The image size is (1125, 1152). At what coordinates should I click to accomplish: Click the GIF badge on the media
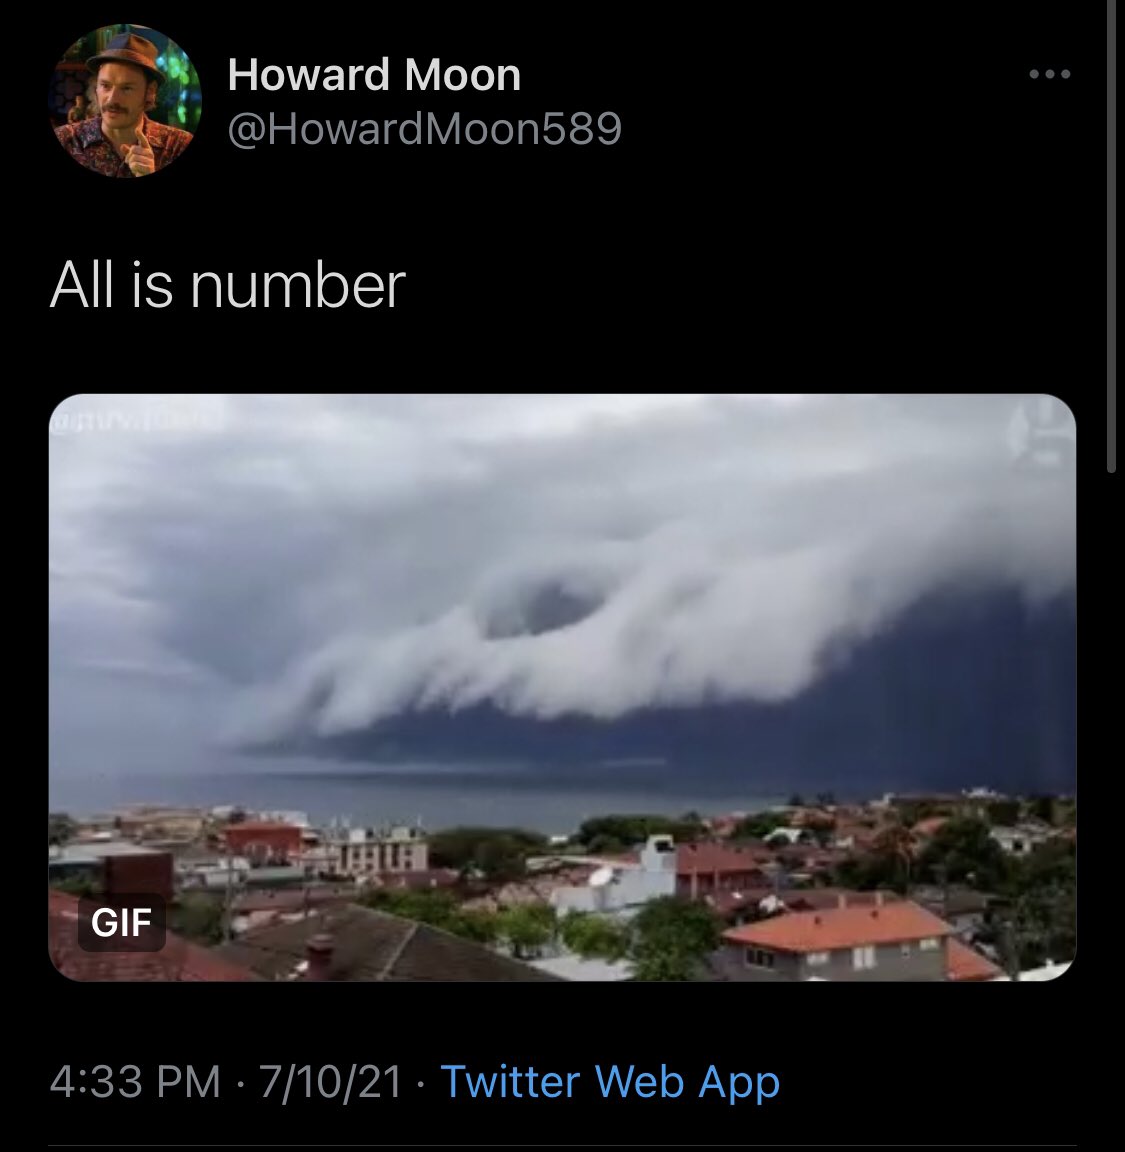tap(121, 922)
